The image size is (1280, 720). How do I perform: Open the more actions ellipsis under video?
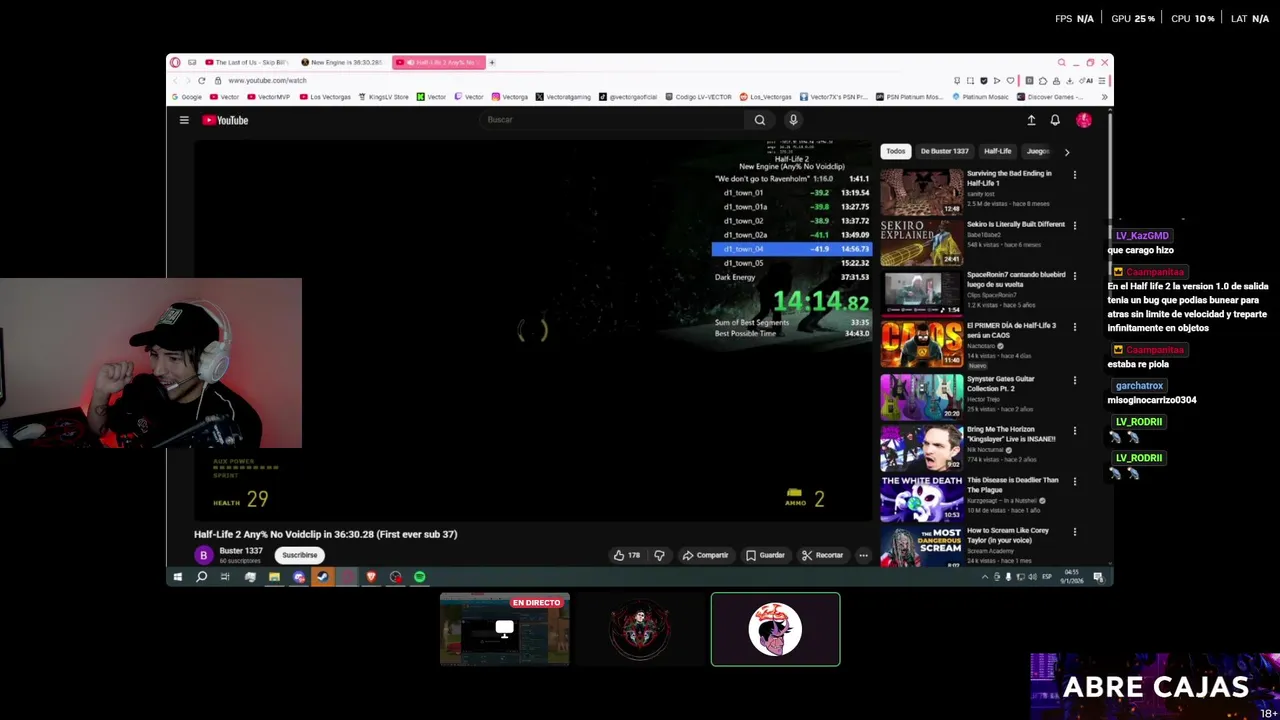[863, 555]
